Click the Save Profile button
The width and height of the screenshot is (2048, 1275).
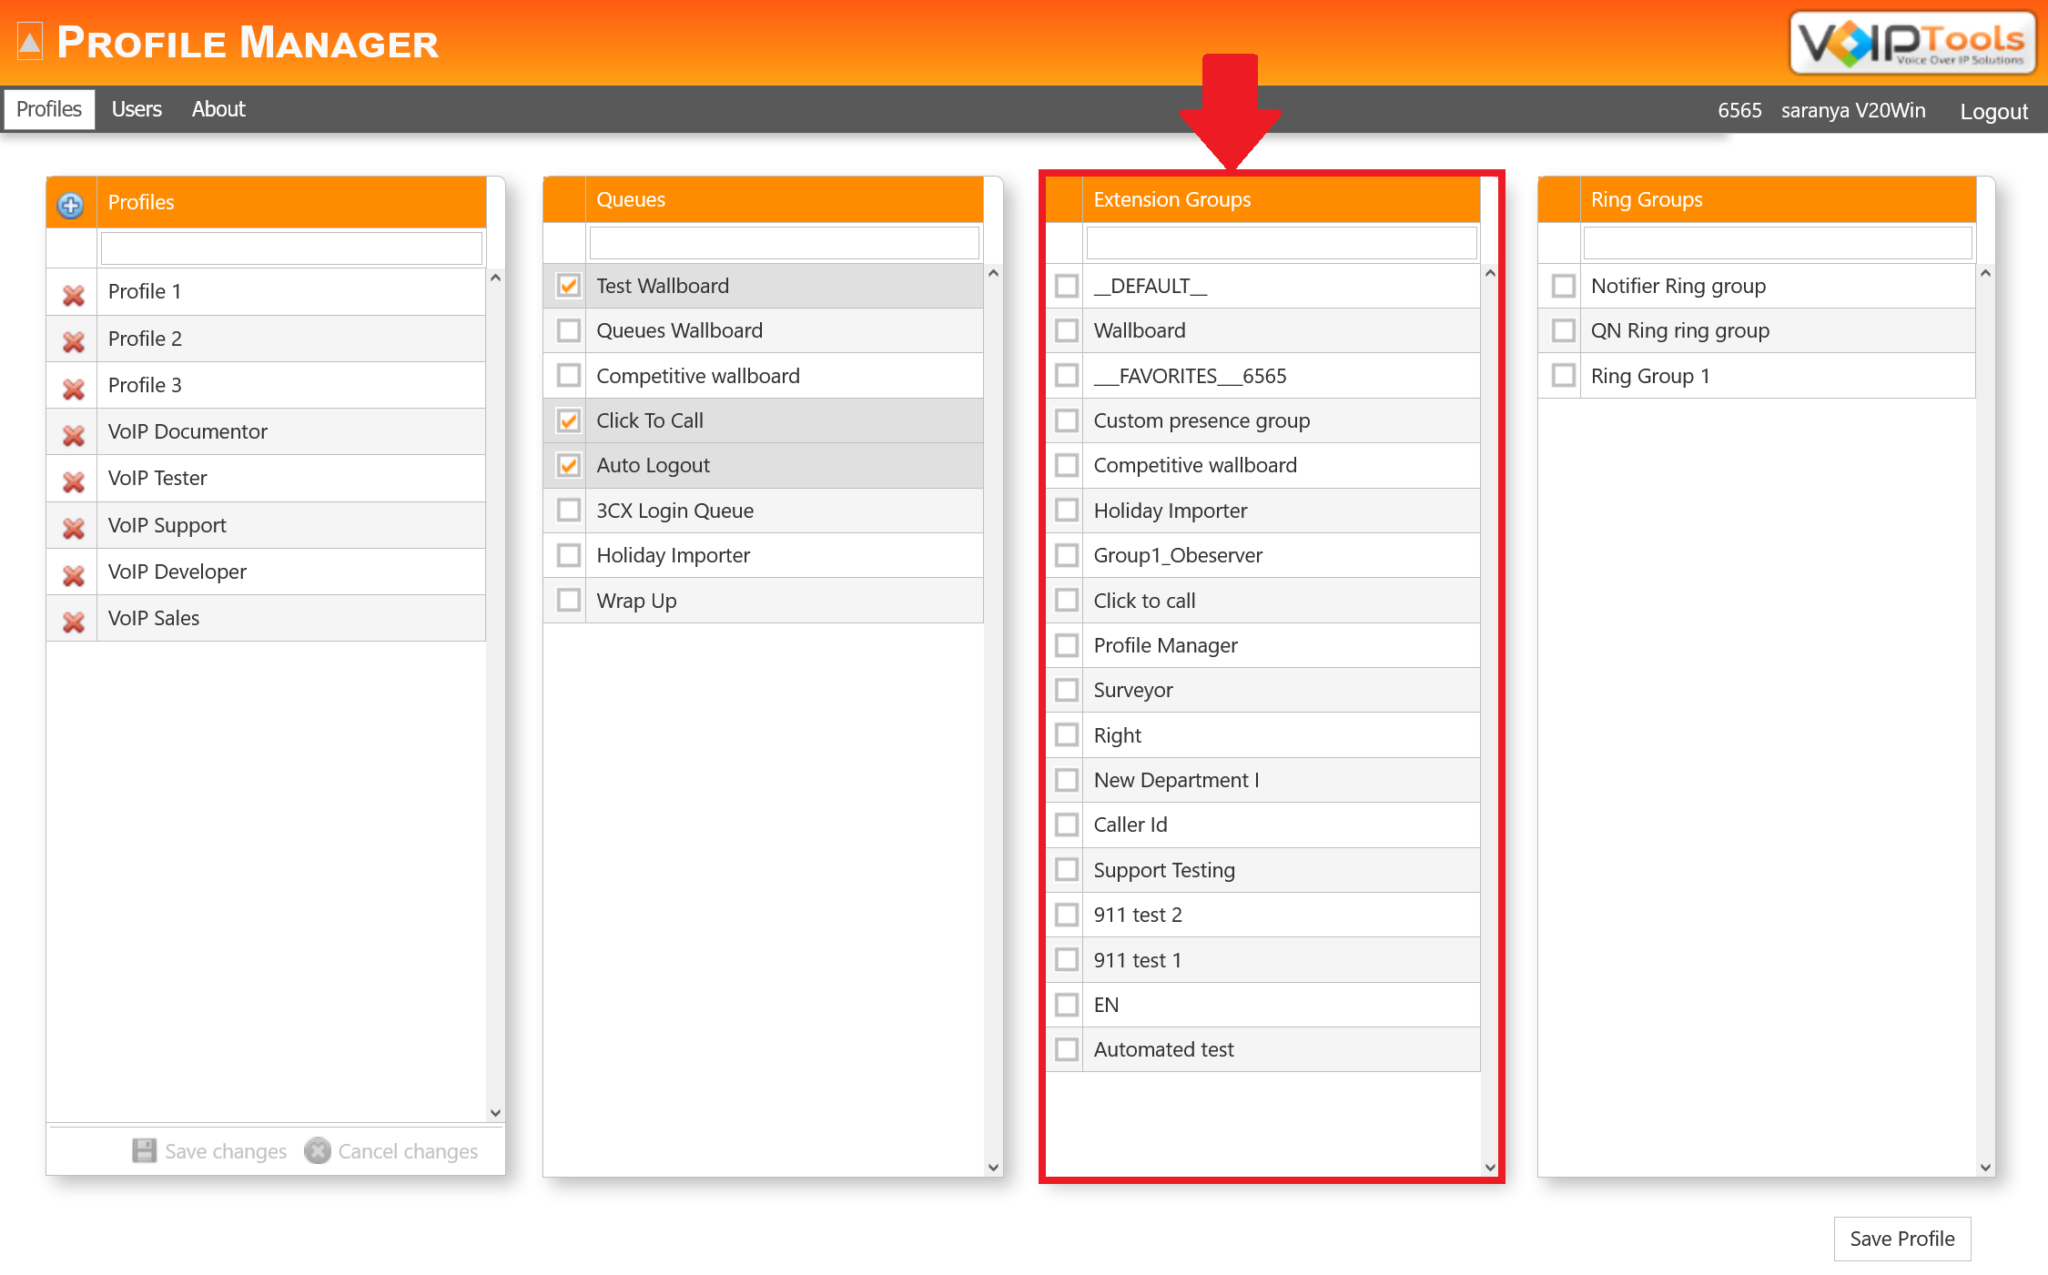click(1901, 1238)
